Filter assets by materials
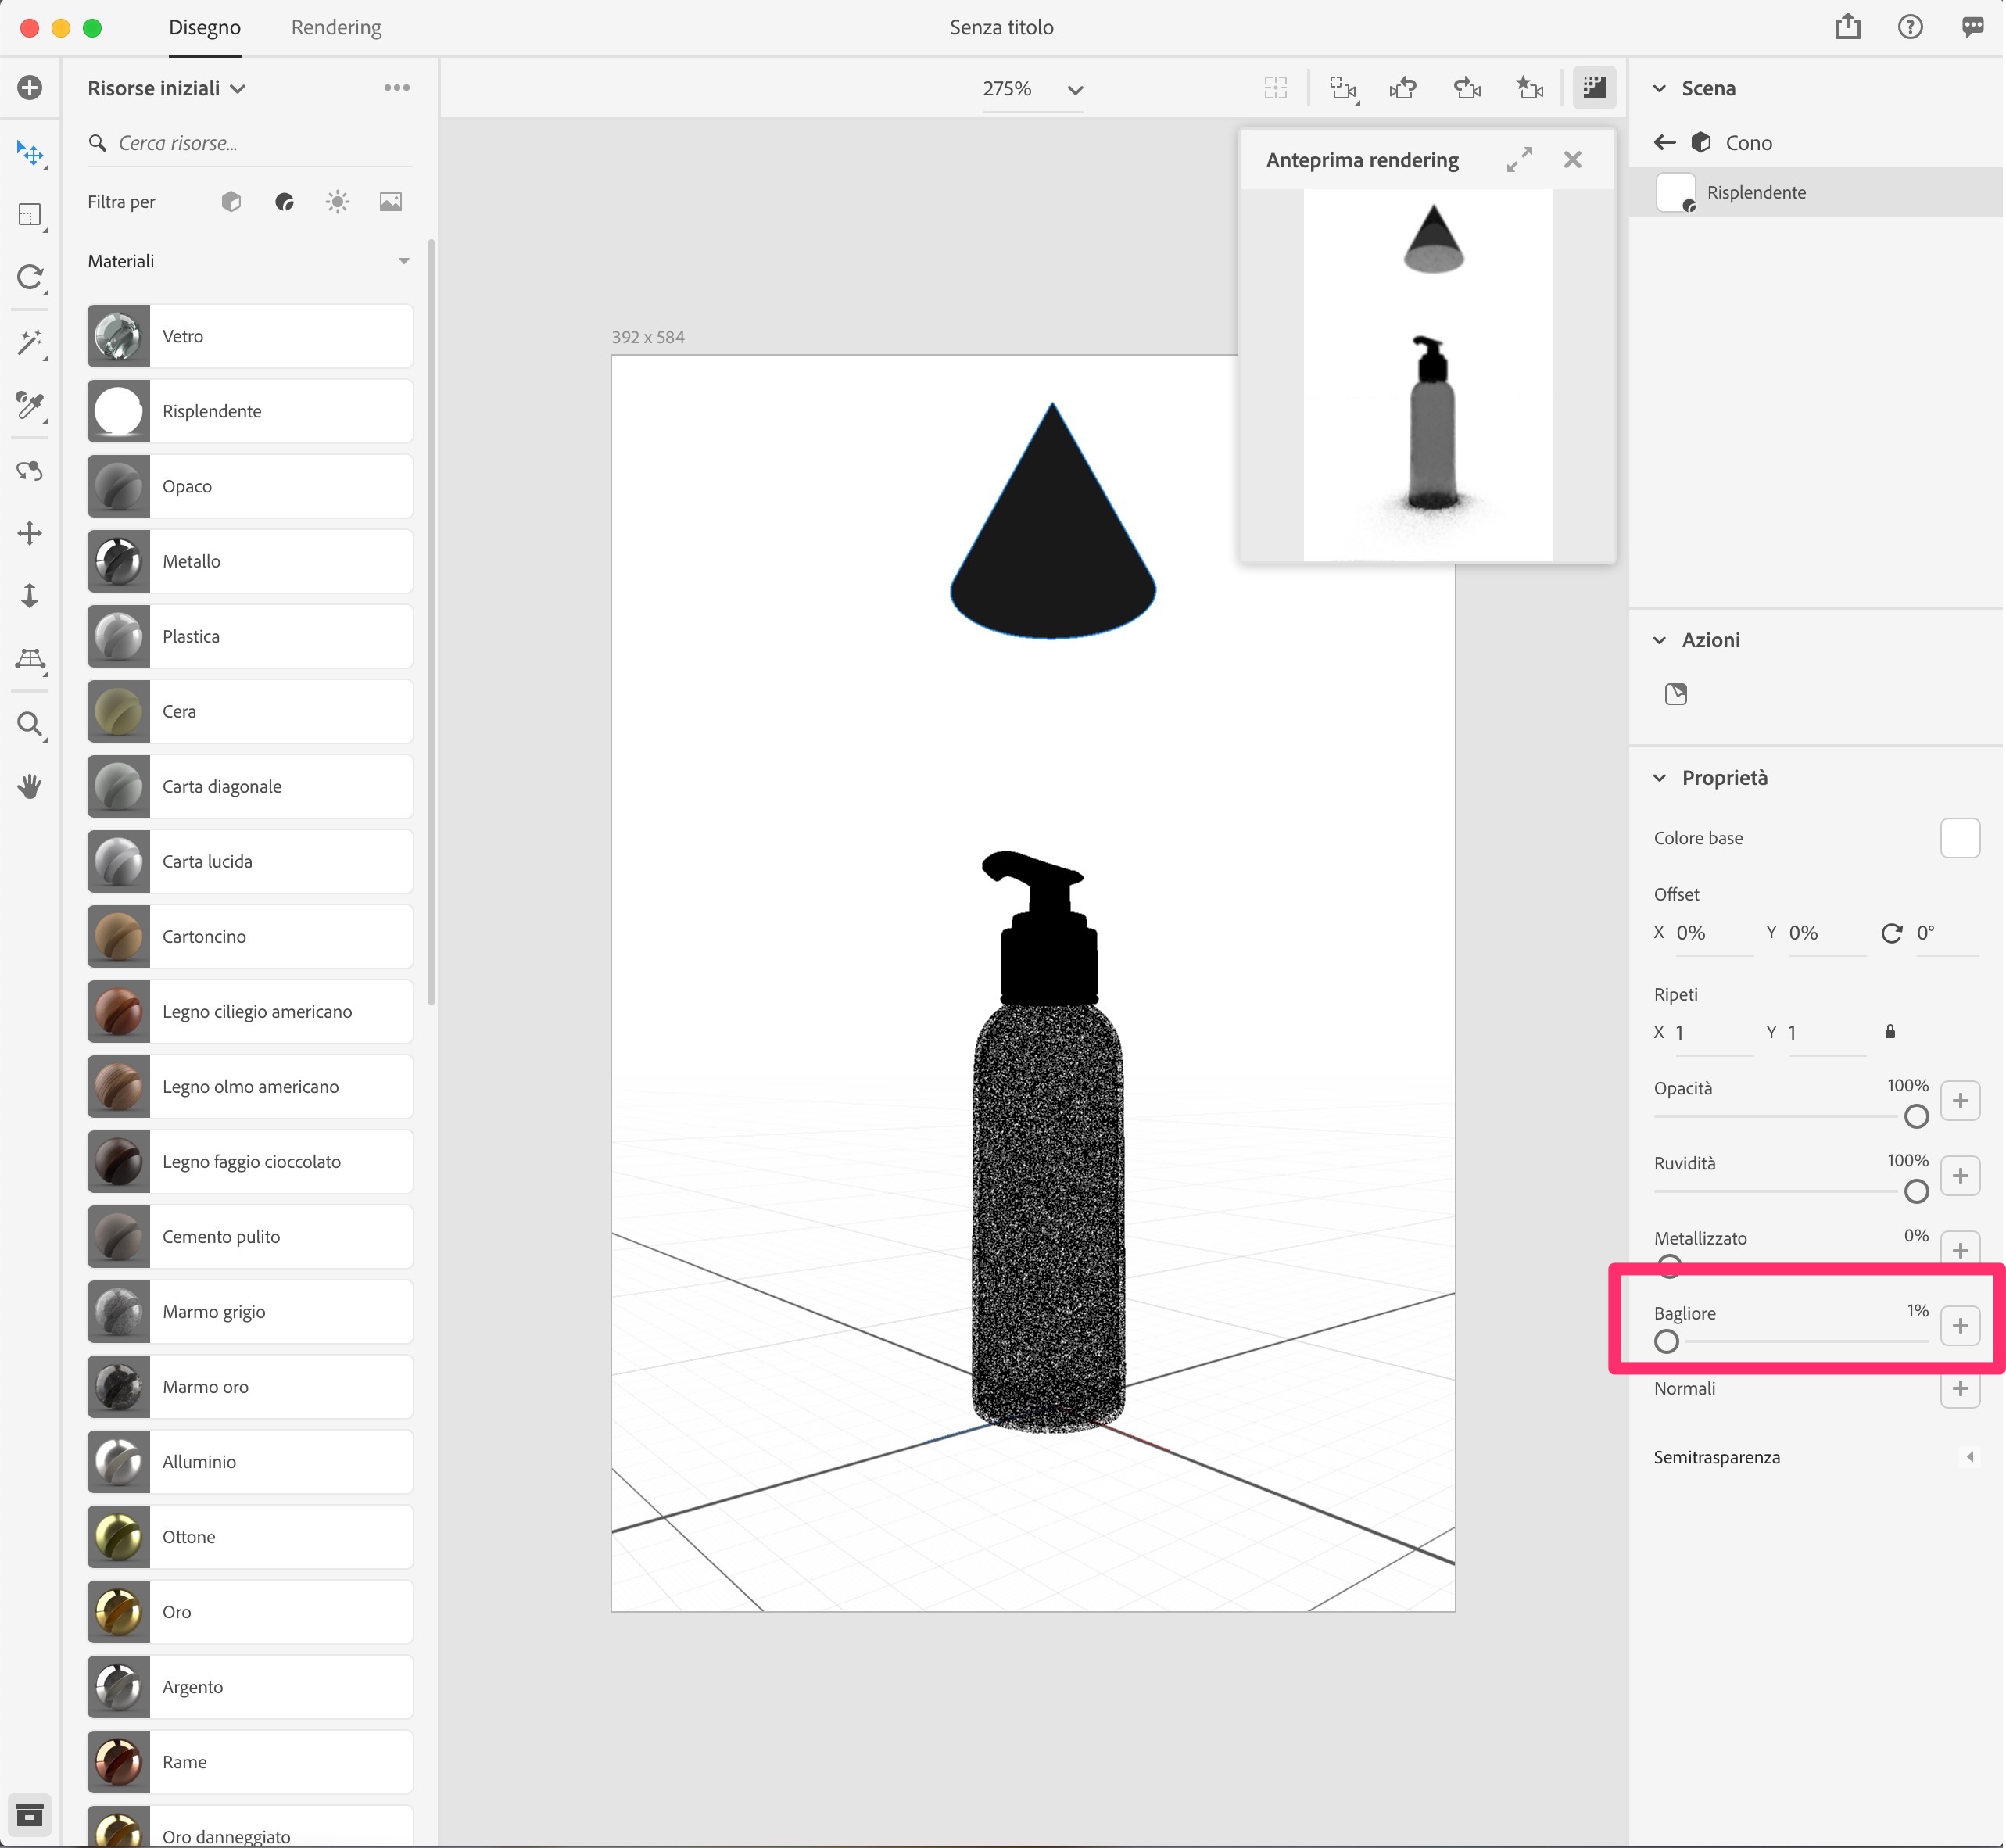This screenshot has height=1848, width=2006. [x=285, y=202]
